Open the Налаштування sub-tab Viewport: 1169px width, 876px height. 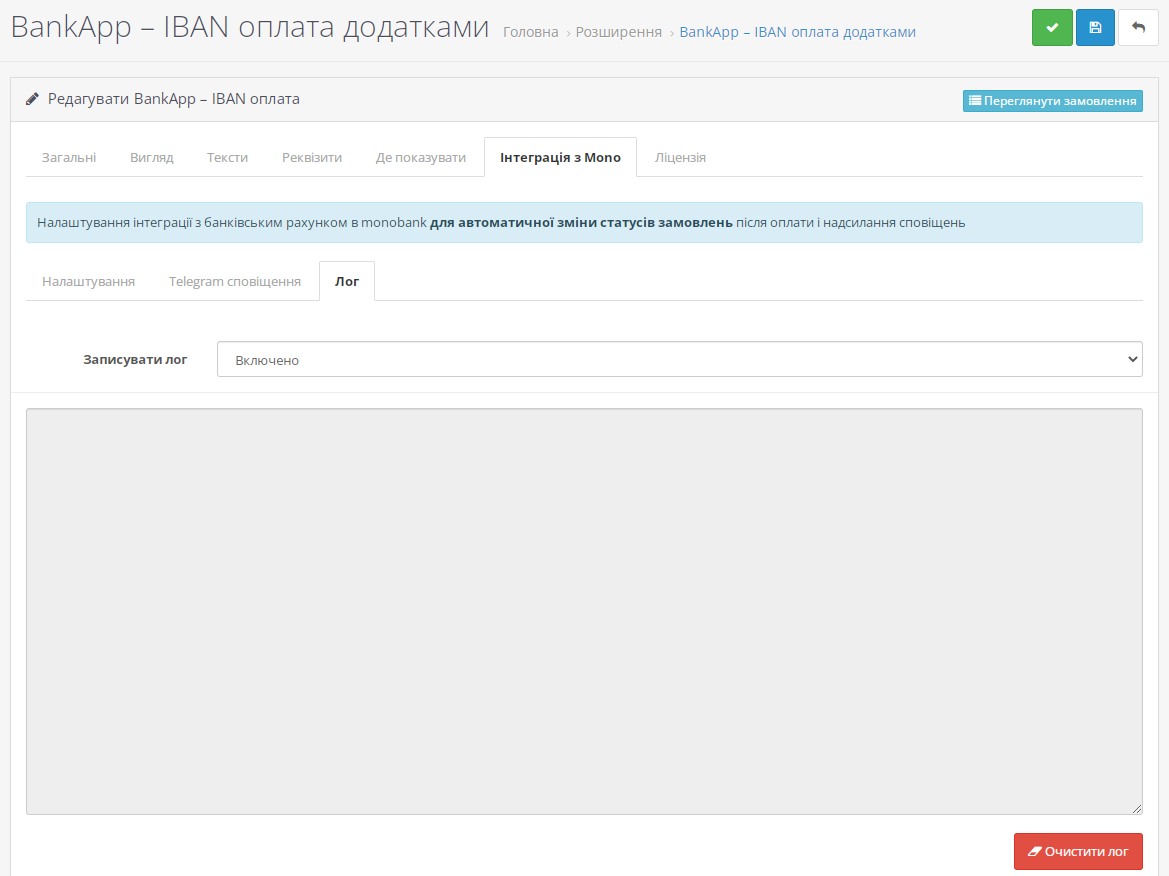tap(88, 281)
